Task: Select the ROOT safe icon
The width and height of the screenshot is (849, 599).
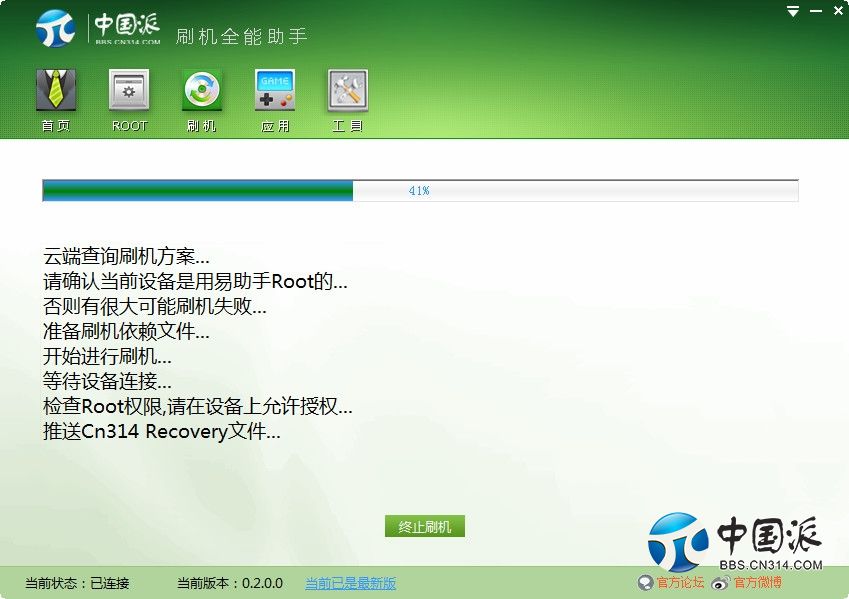Action: 129,89
